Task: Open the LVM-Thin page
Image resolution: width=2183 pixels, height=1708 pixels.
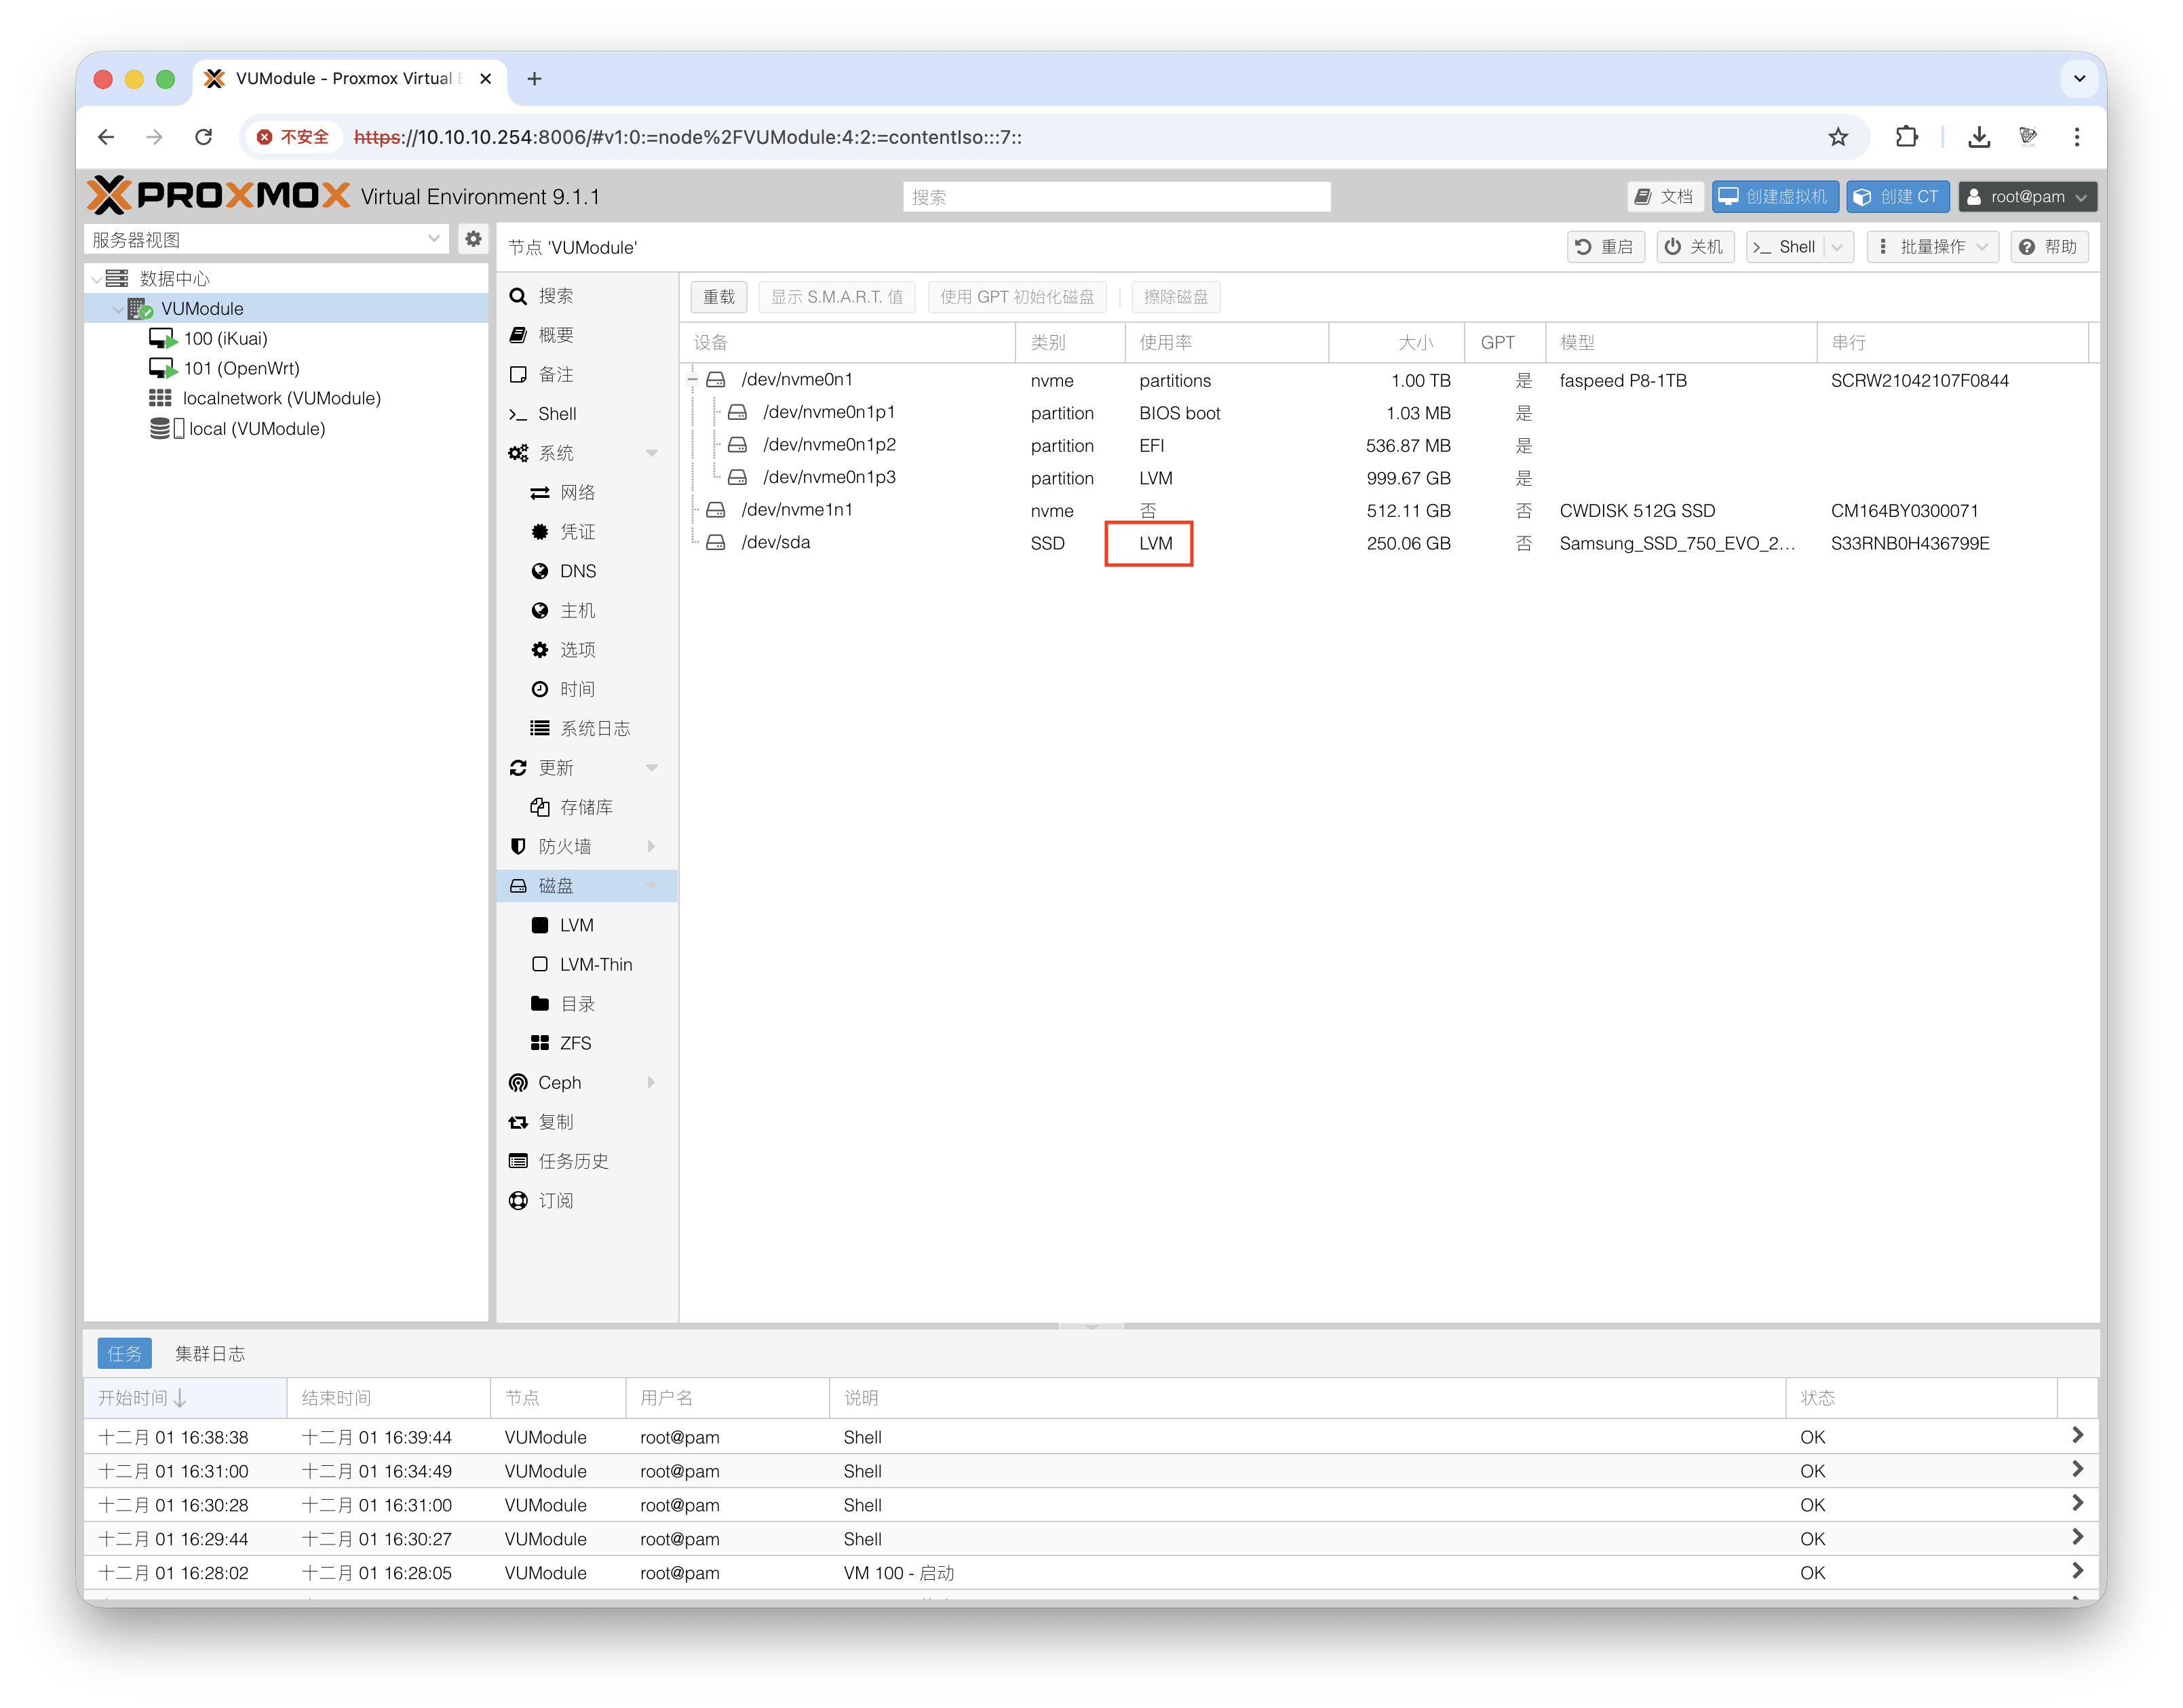Action: [595, 965]
